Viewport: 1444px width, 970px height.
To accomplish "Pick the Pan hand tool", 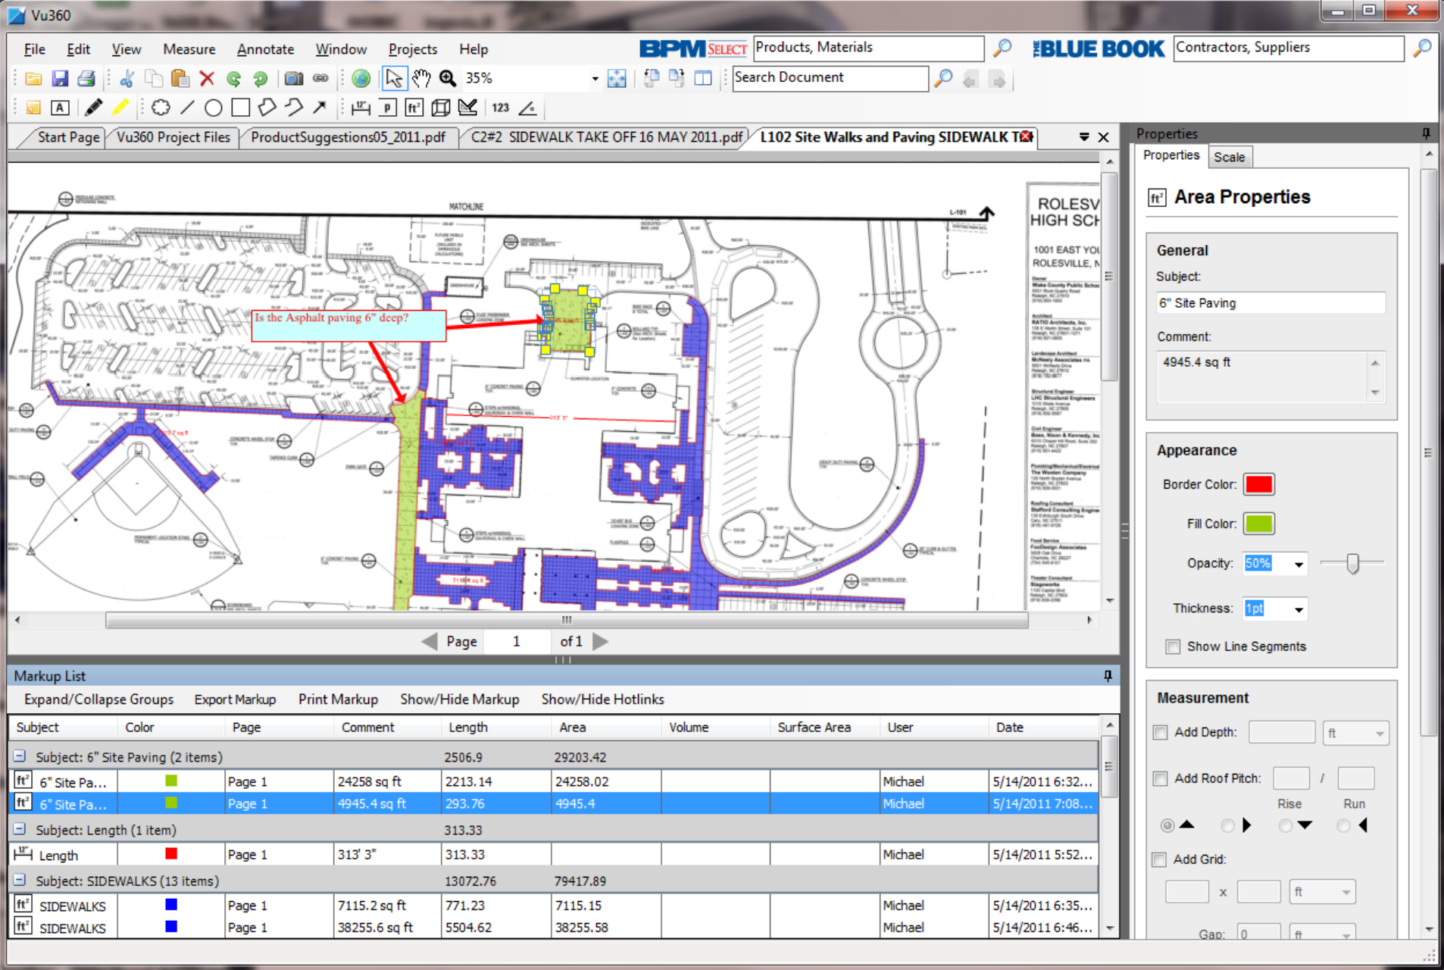I will (421, 78).
